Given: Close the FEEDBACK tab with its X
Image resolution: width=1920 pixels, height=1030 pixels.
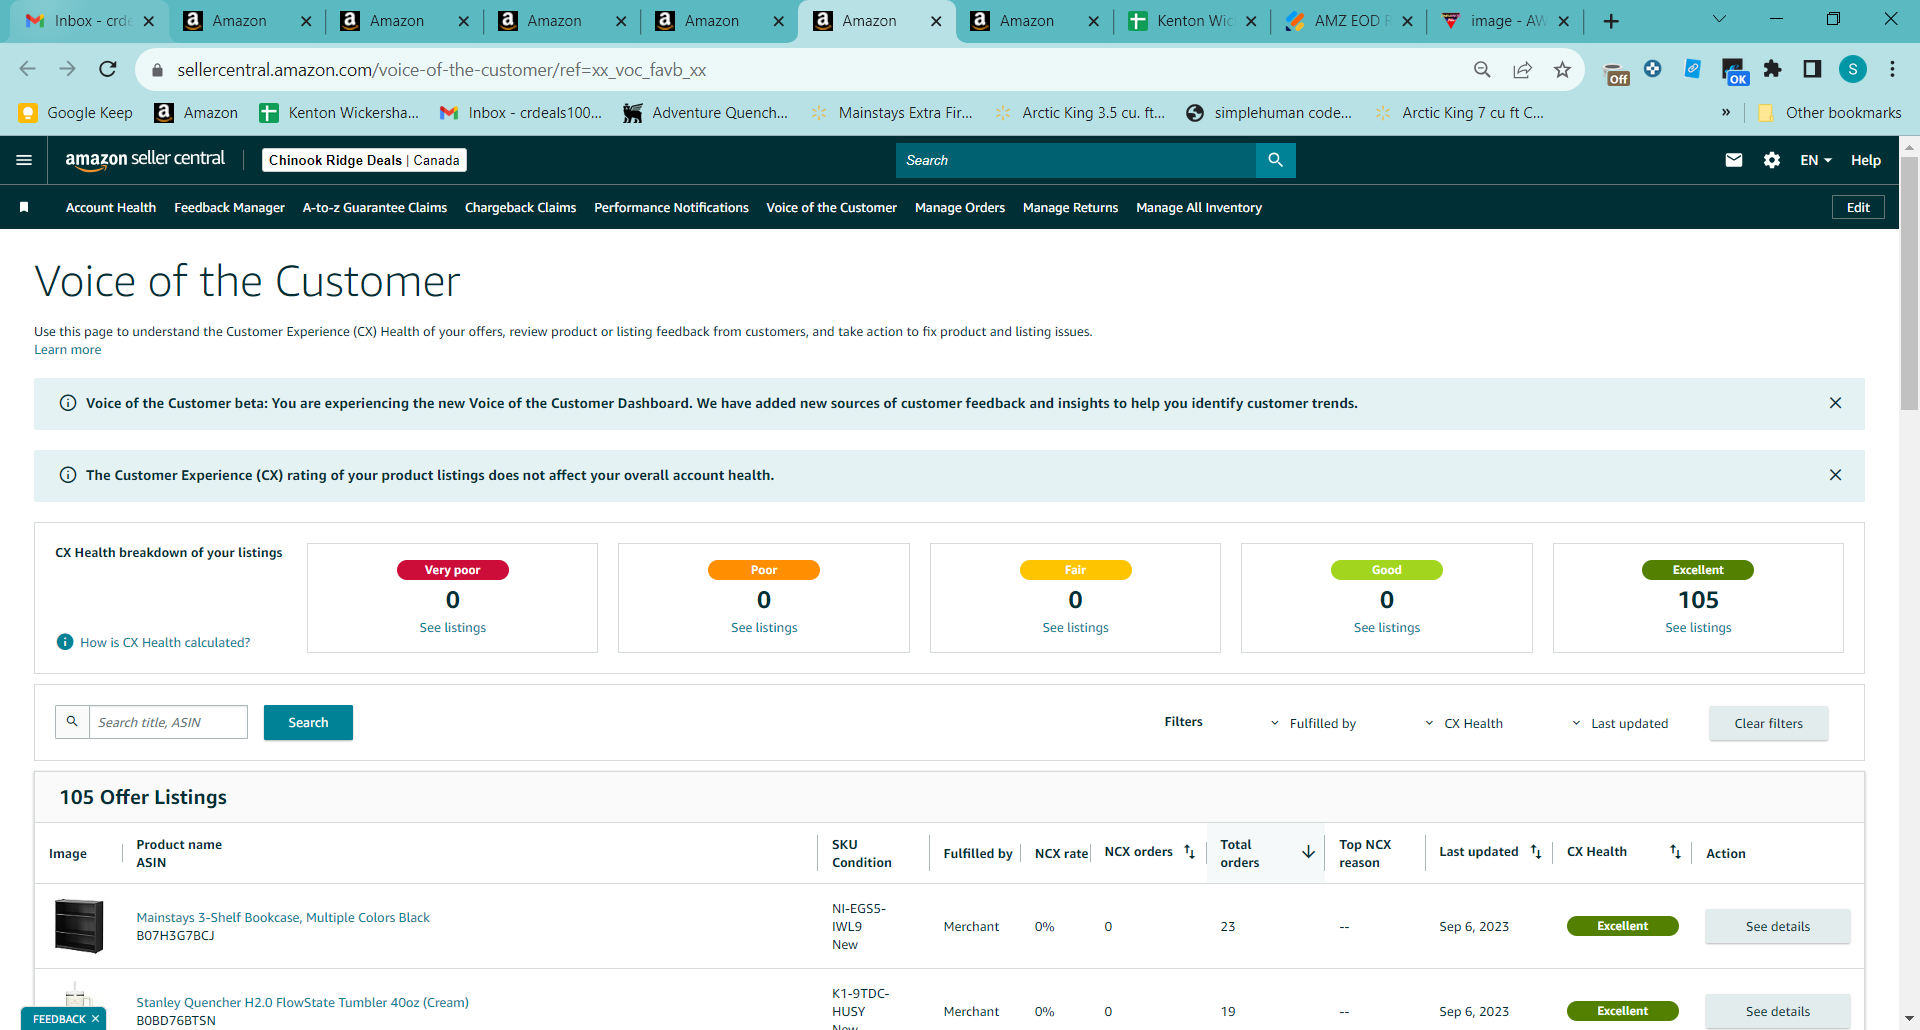Looking at the screenshot, I should (95, 1019).
